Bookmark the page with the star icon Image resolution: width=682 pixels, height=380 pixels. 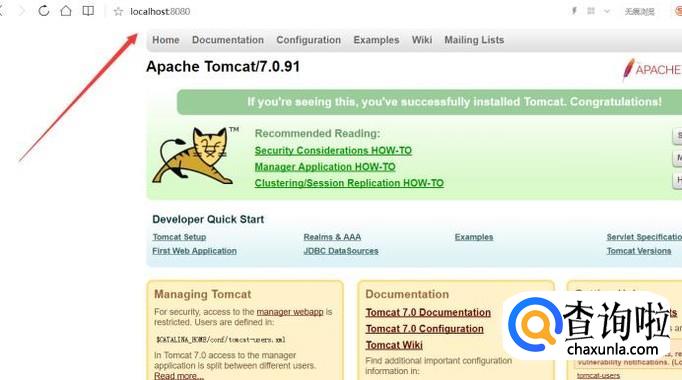tap(118, 12)
